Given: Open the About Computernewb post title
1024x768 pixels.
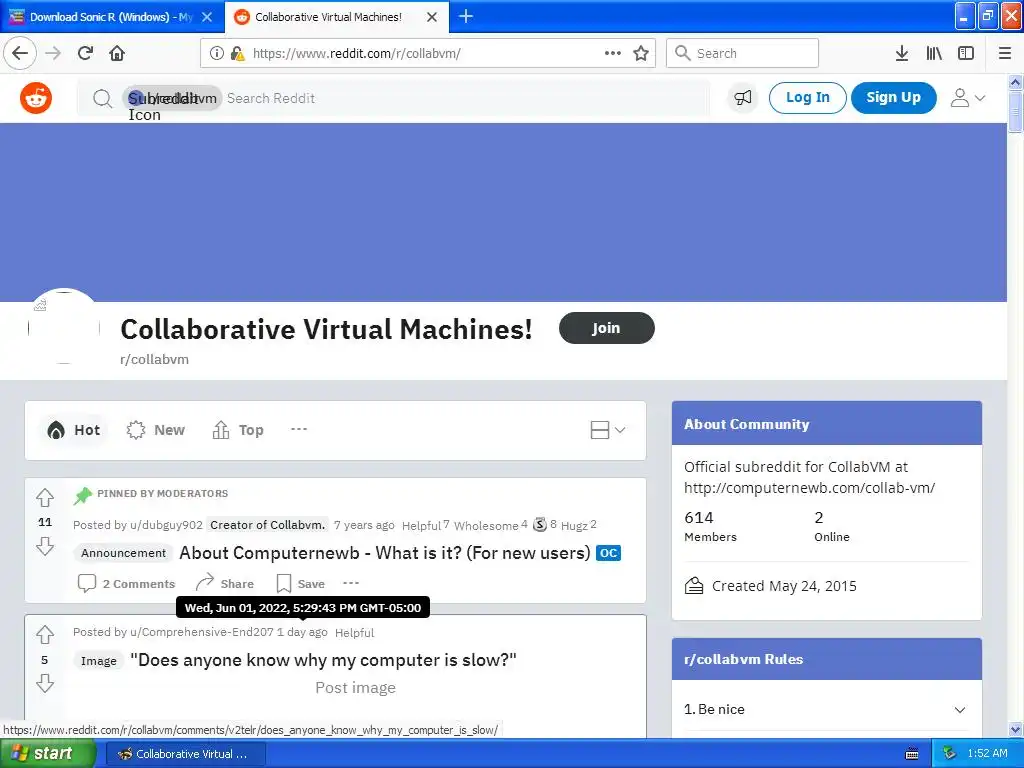Looking at the screenshot, I should coord(385,553).
